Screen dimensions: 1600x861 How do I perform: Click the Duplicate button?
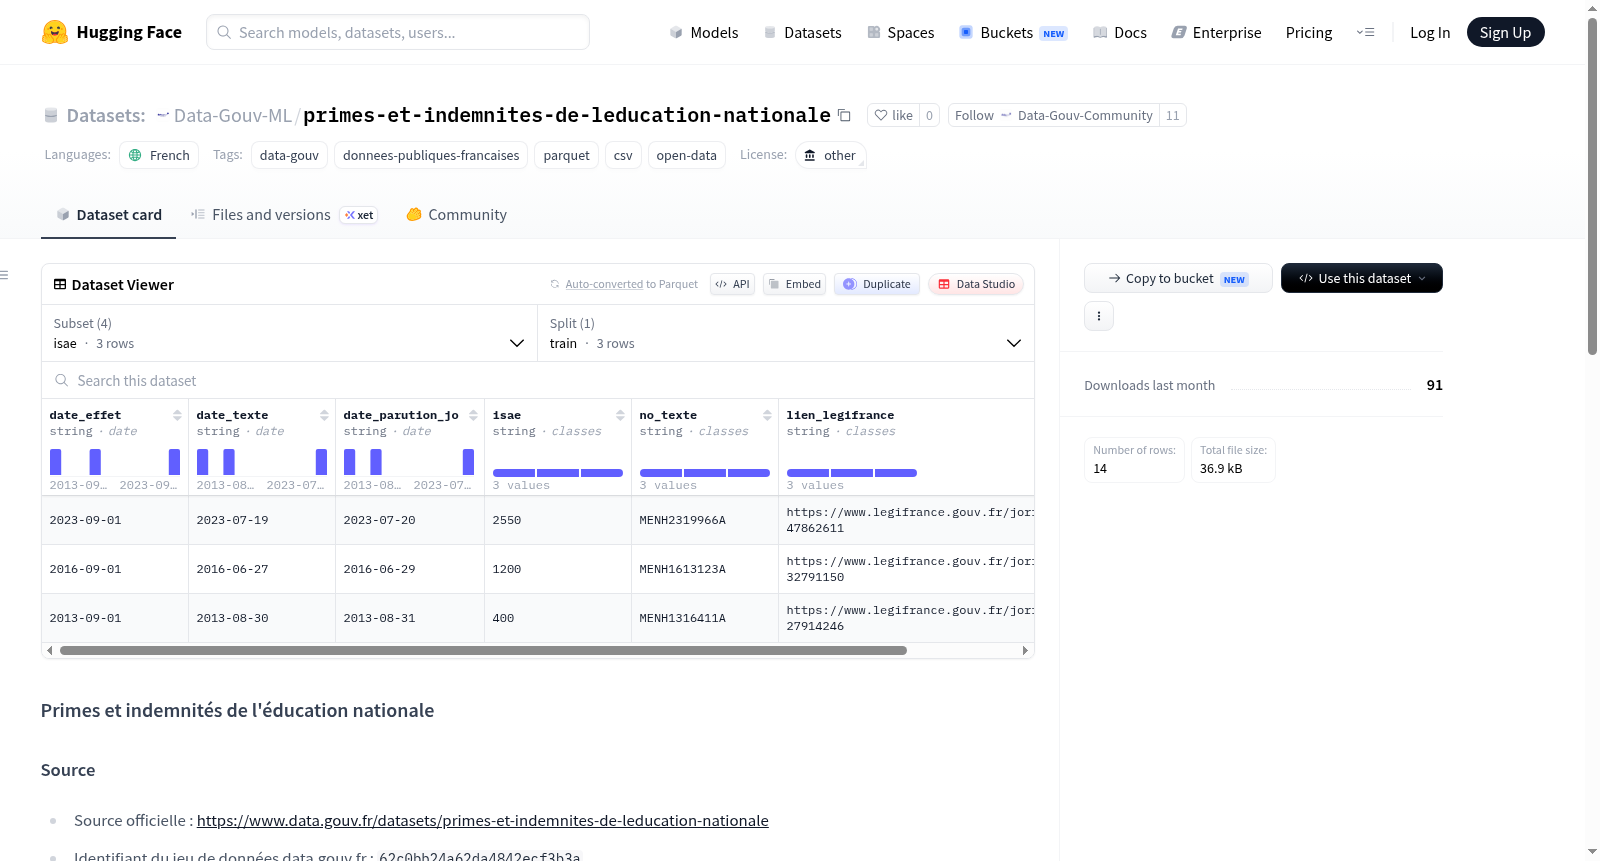click(x=877, y=284)
